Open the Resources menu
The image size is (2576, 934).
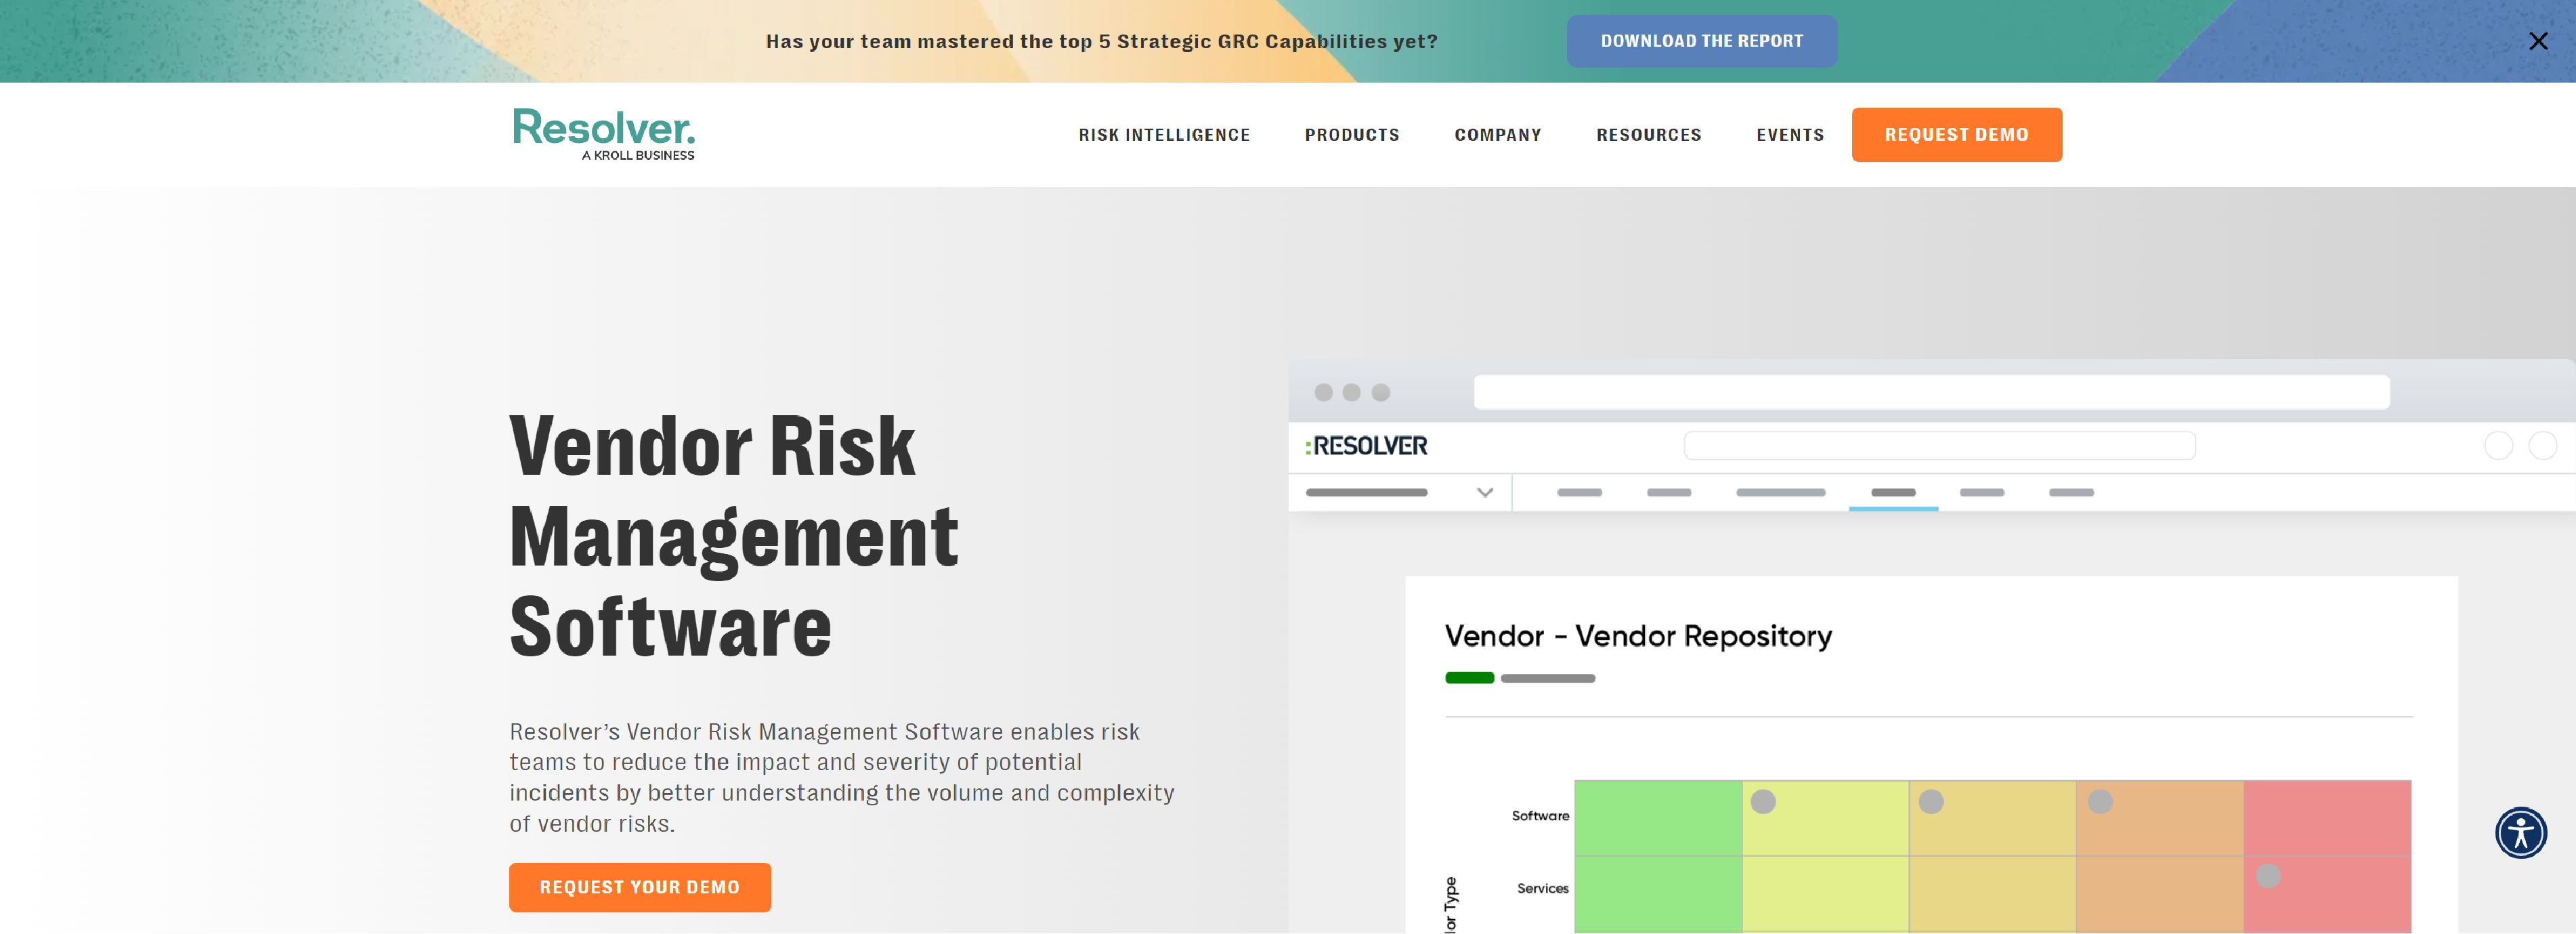(x=1648, y=135)
